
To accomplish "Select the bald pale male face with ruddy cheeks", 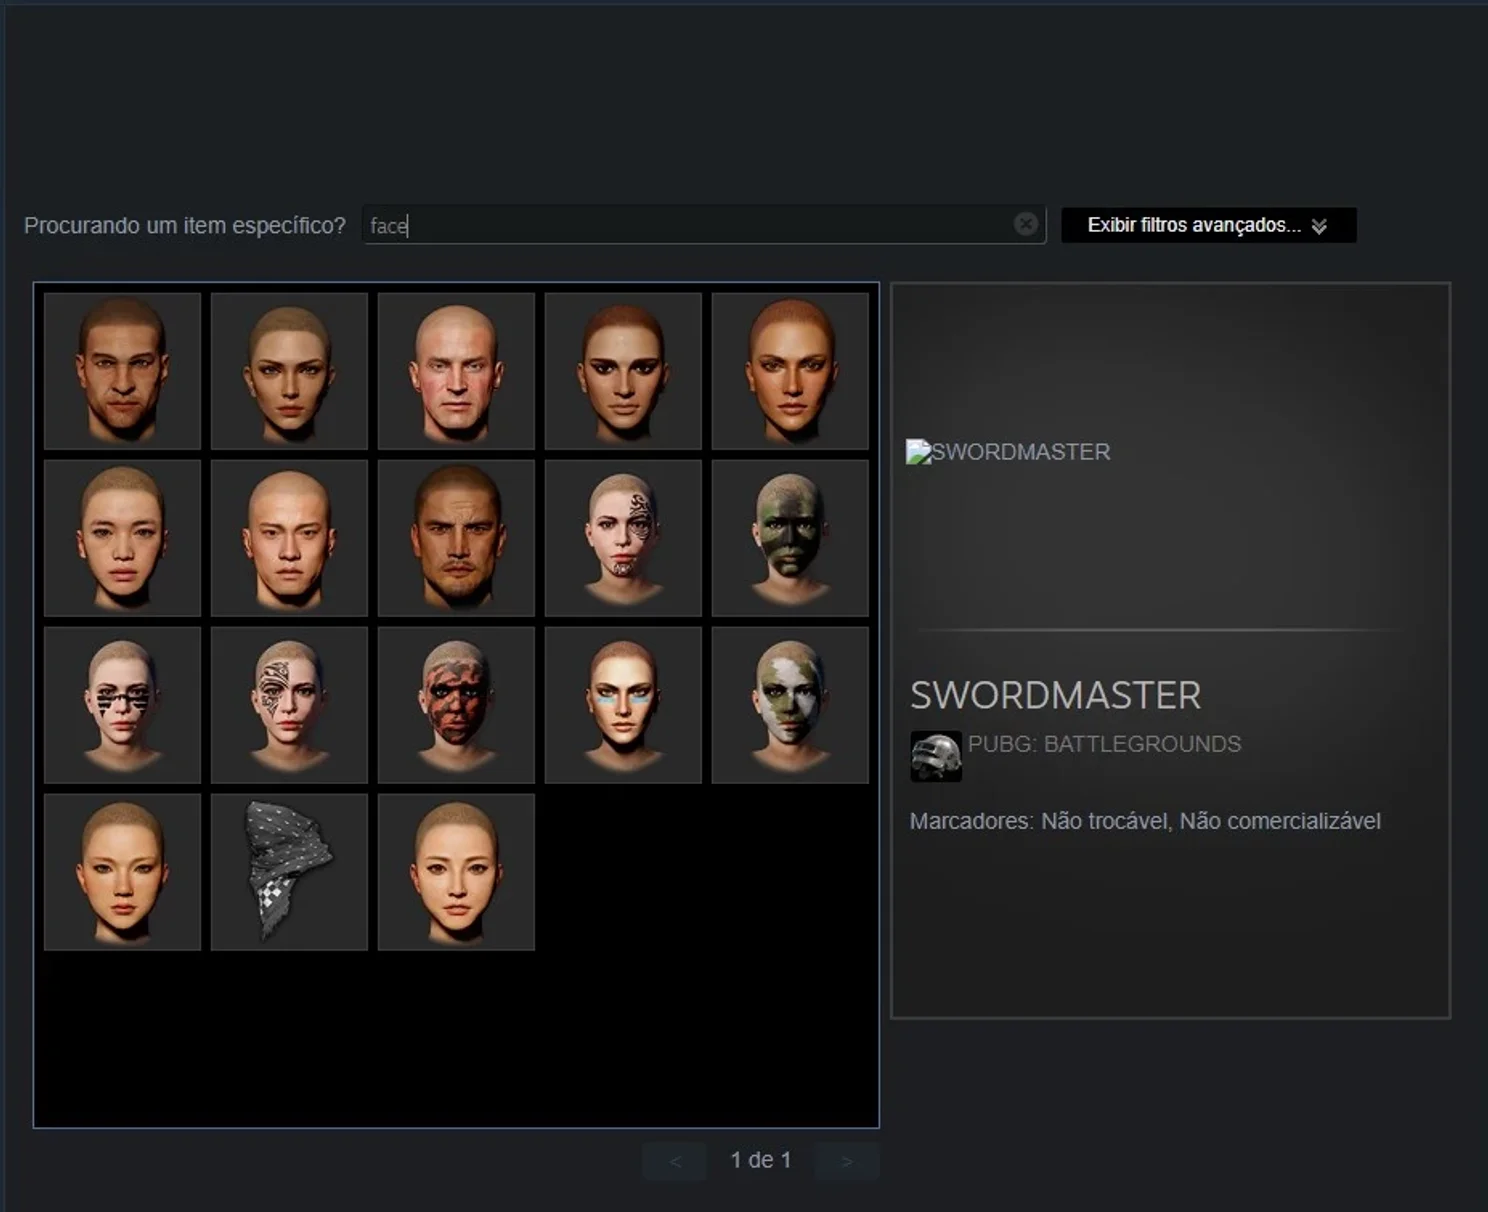I will pos(456,371).
